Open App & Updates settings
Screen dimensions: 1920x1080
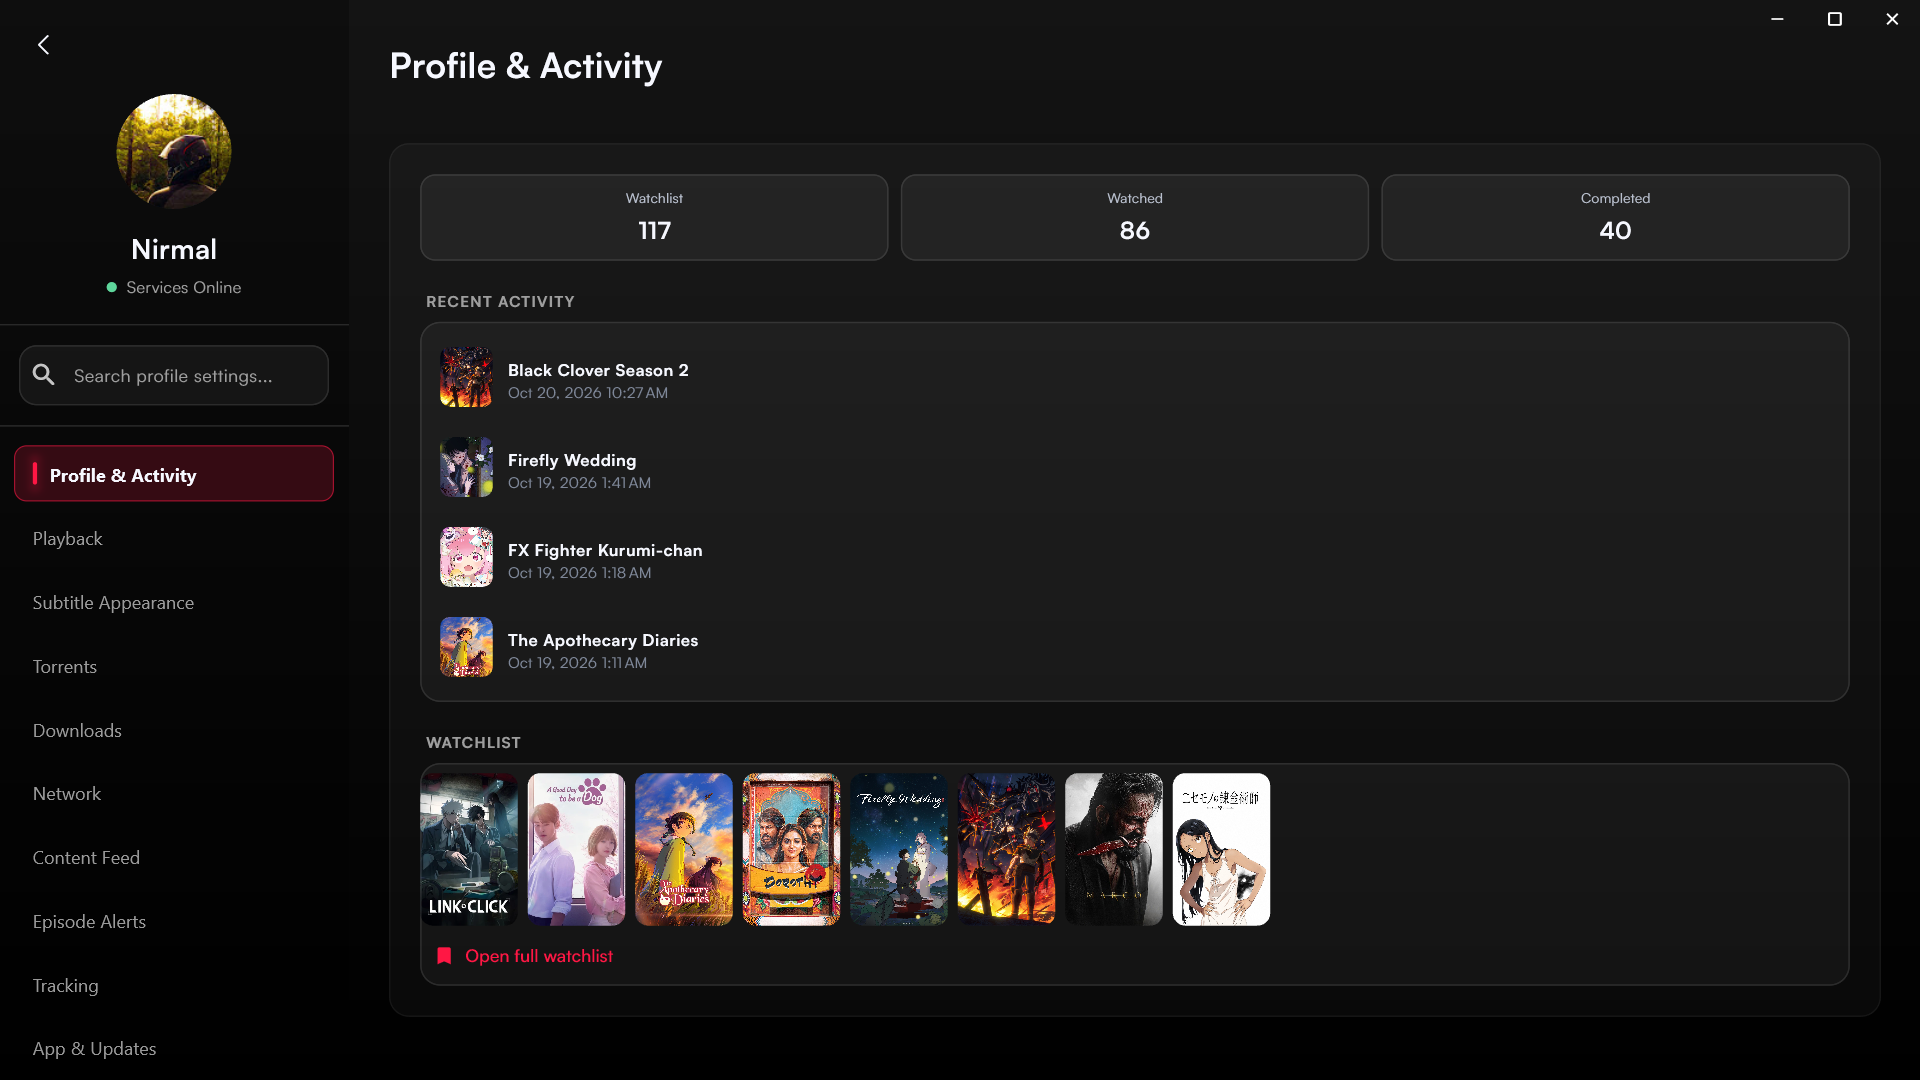coord(94,1049)
